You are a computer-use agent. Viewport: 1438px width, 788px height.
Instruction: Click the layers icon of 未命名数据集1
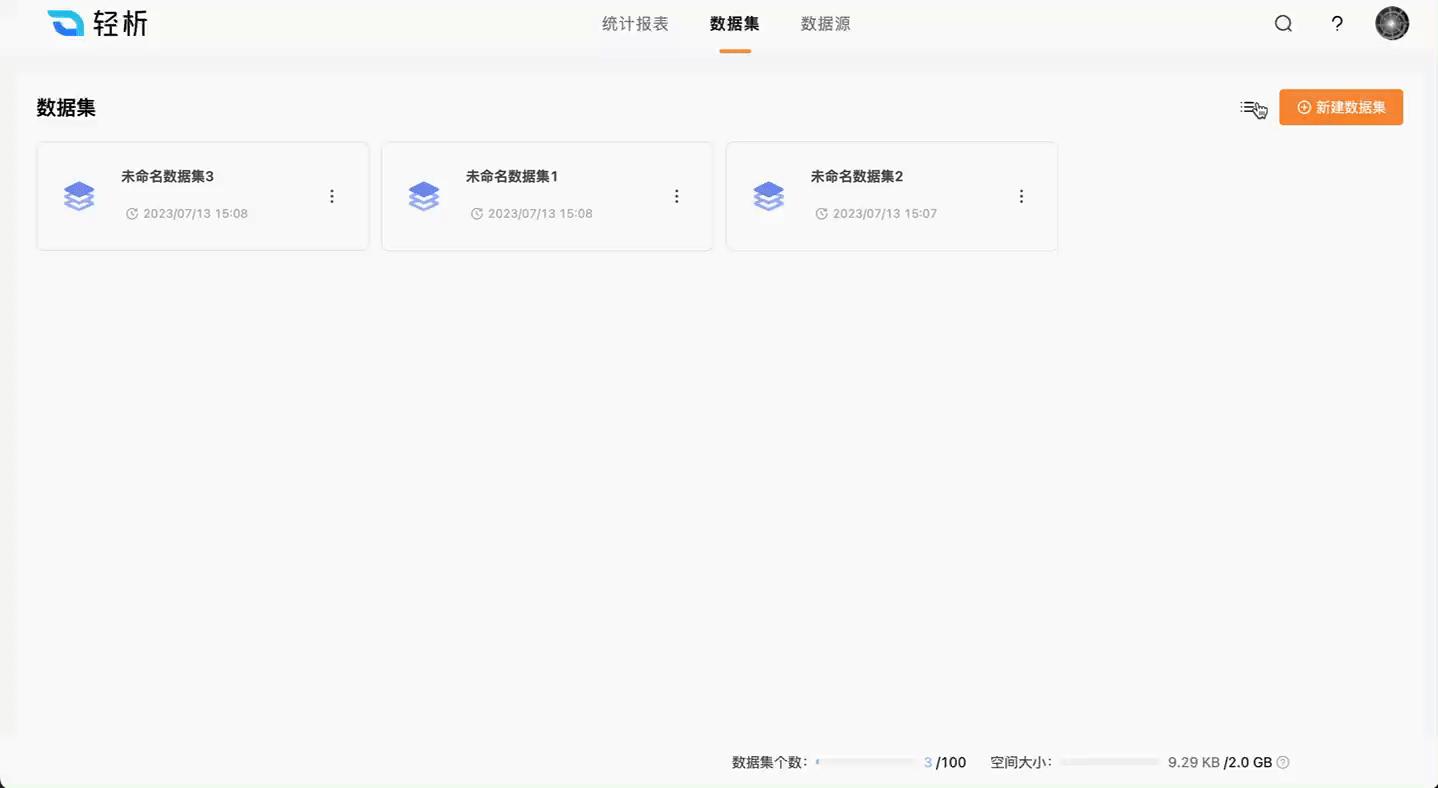coord(424,196)
